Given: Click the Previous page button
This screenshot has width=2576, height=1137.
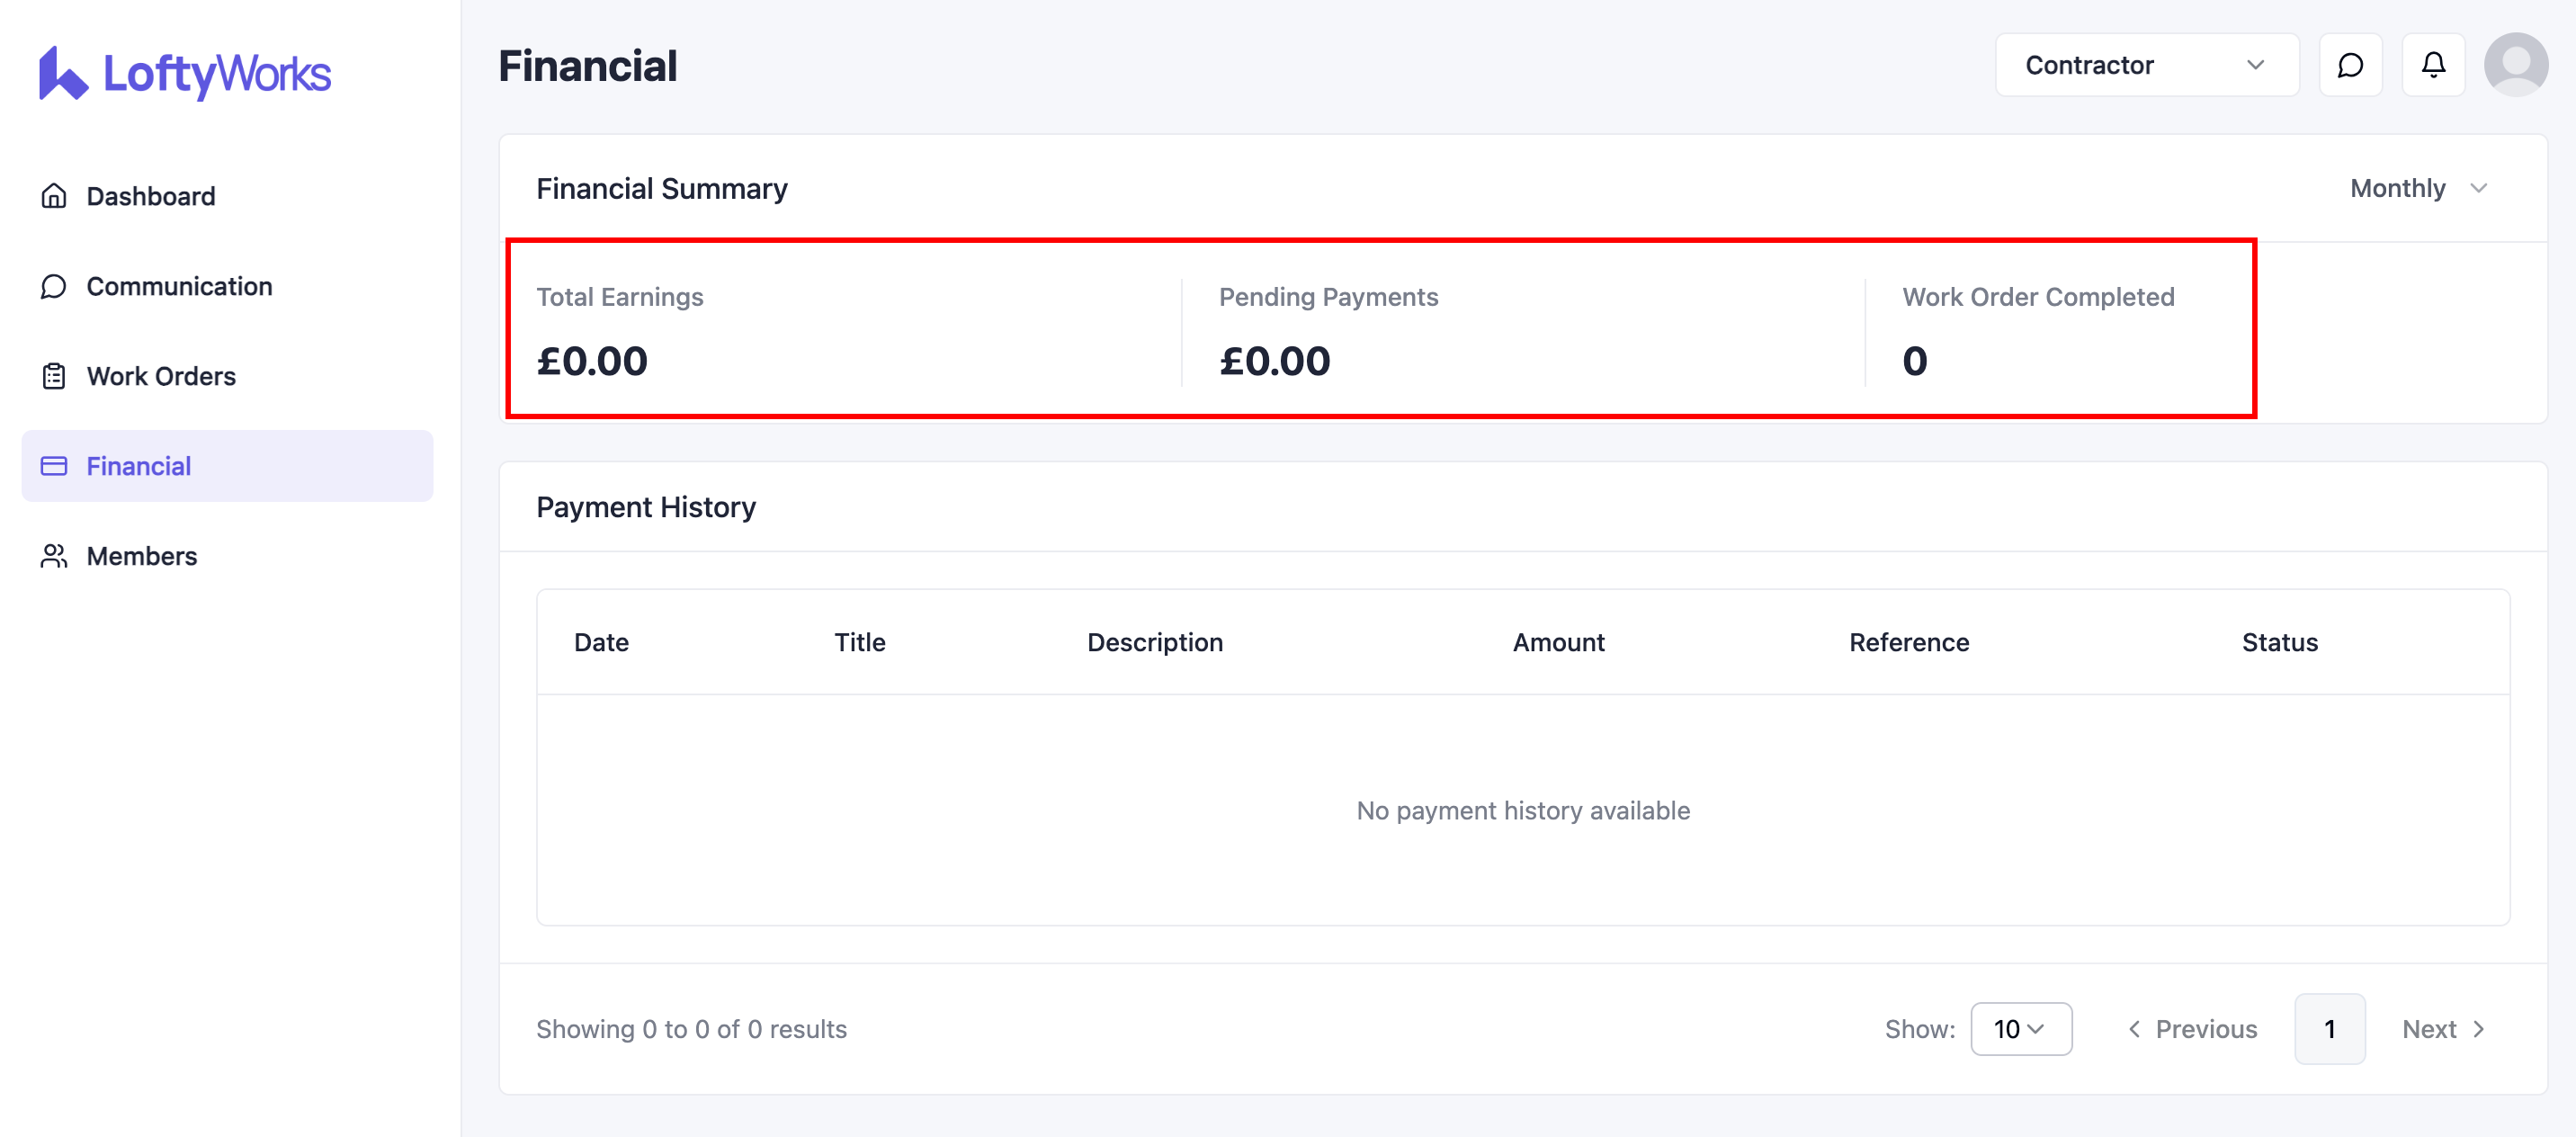Looking at the screenshot, I should (x=2193, y=1029).
